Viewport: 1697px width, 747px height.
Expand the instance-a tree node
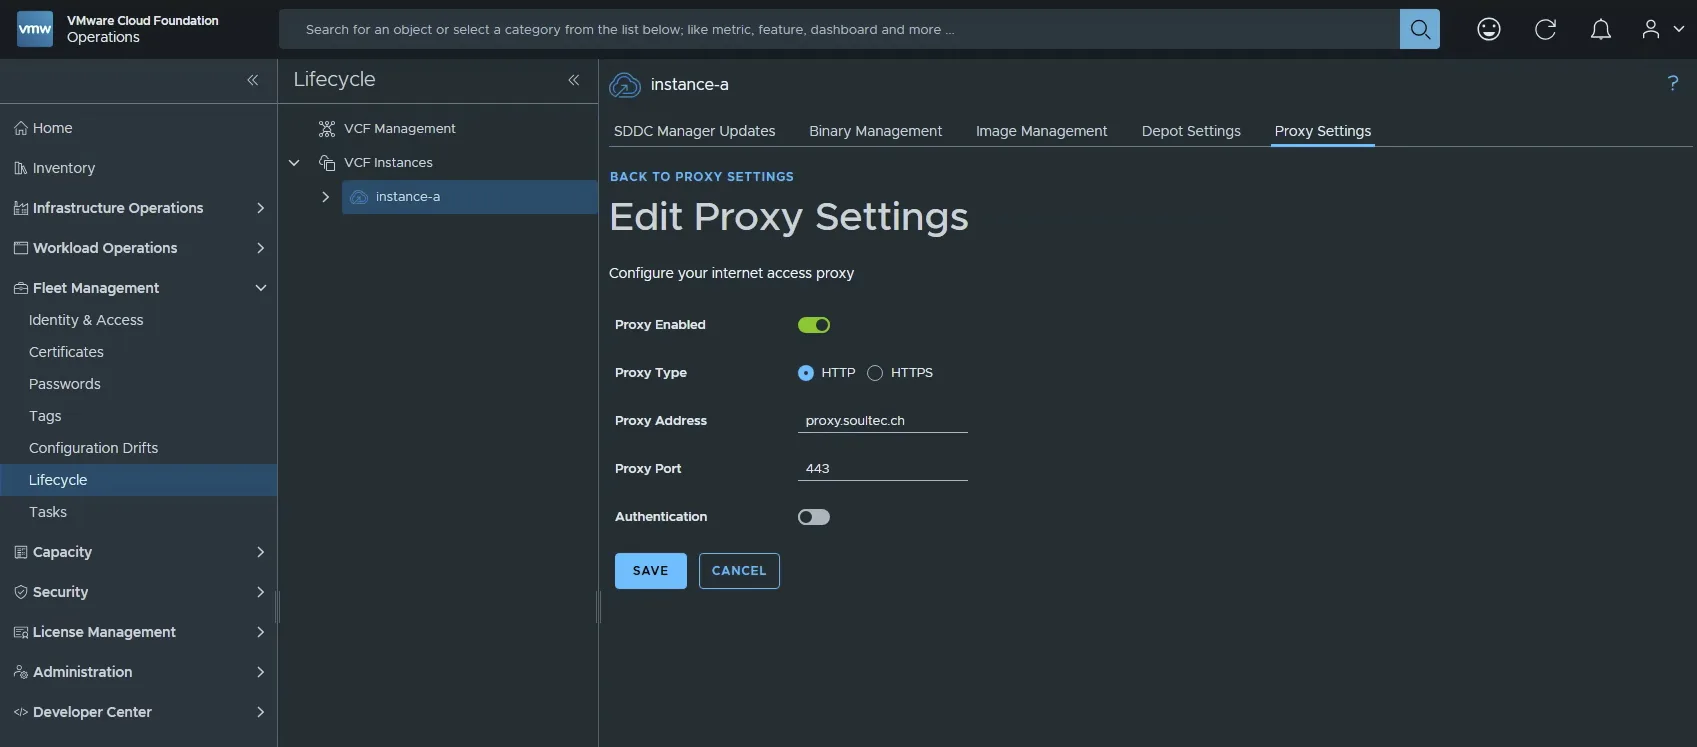[325, 197]
